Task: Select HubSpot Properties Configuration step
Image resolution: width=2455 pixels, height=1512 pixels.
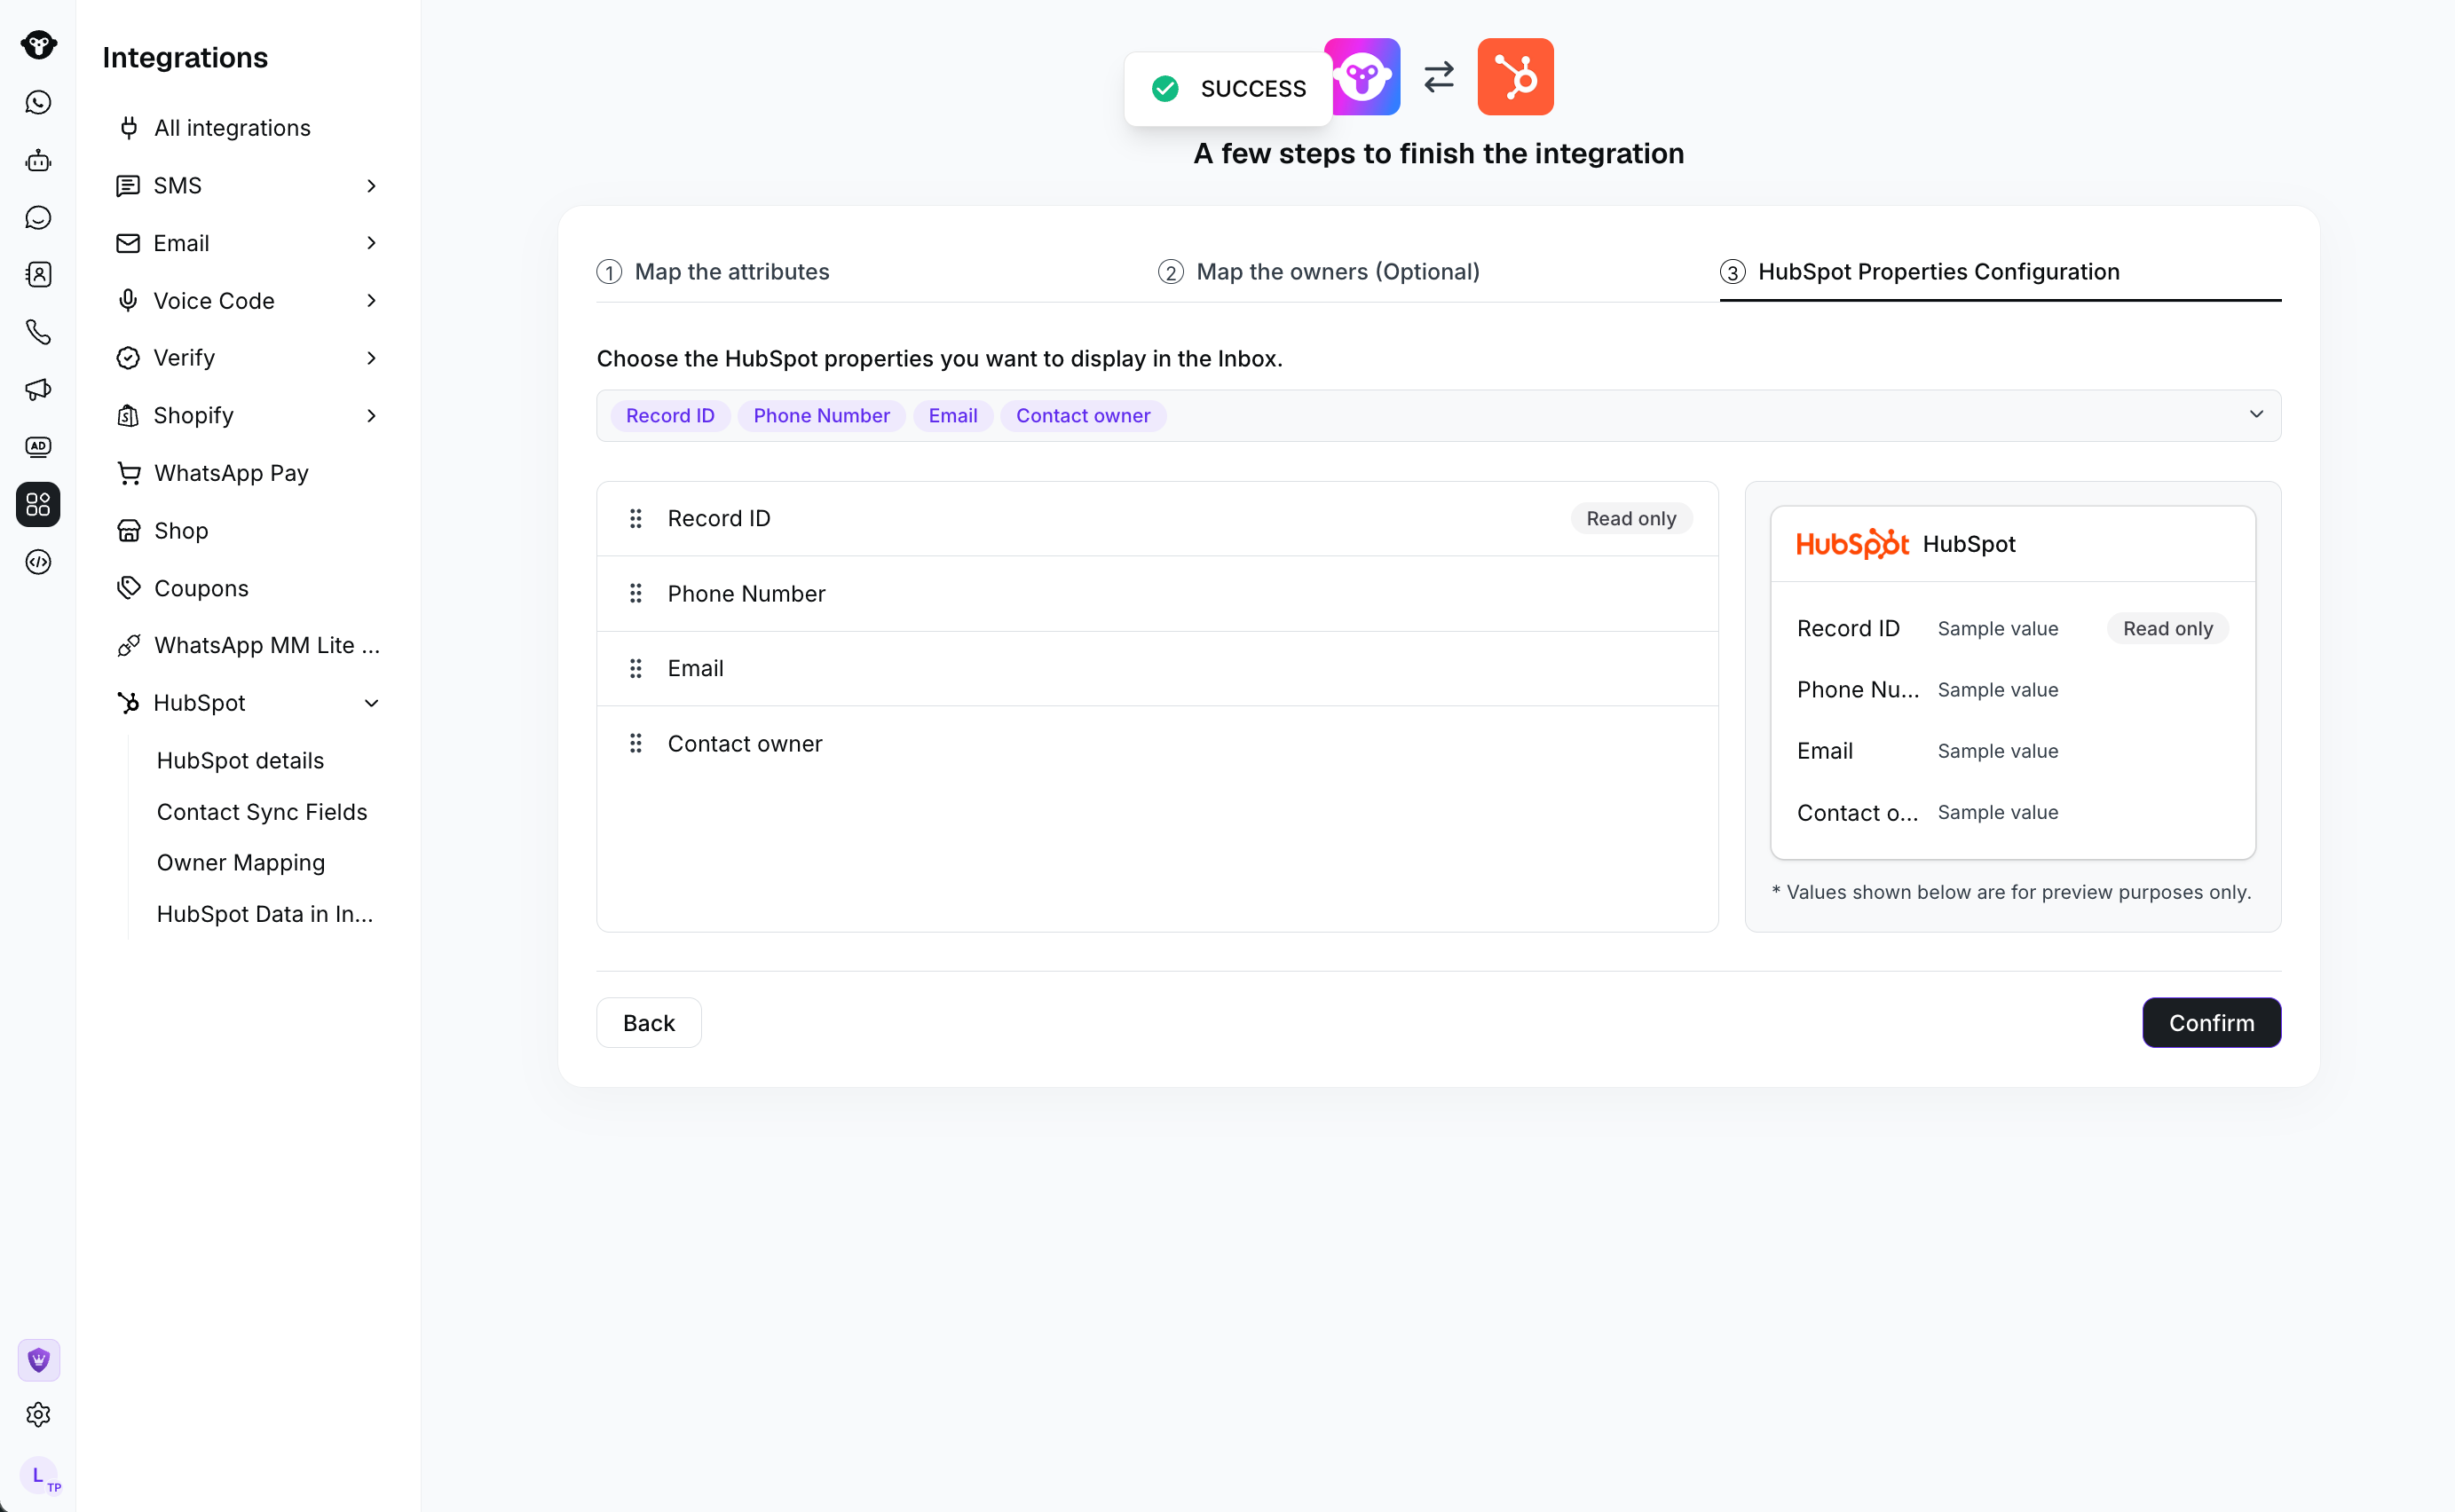Action: [1919, 272]
